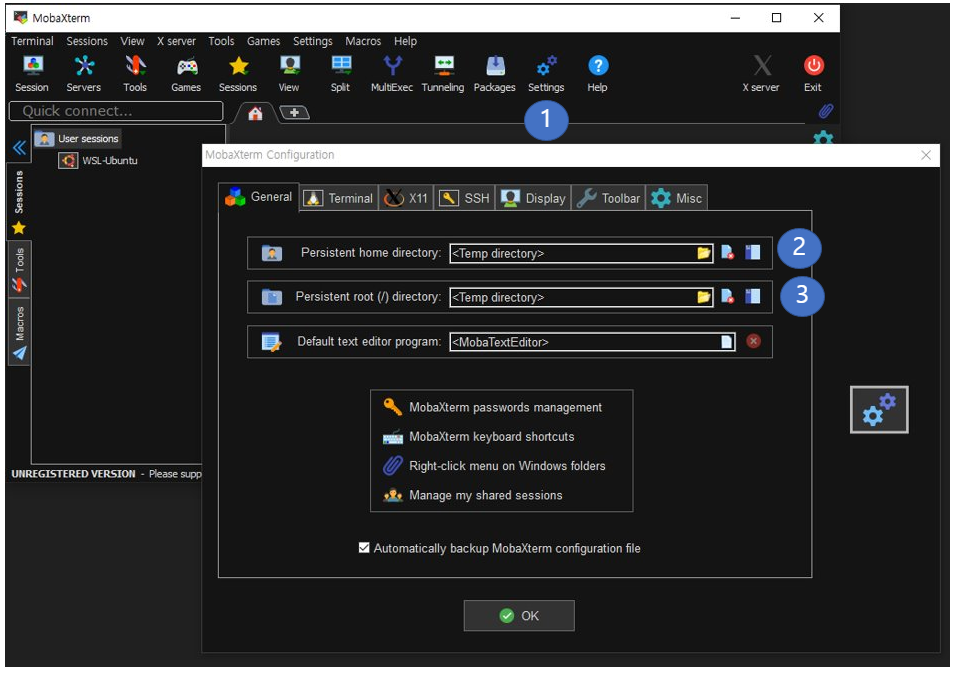Open MobaXterm passwords management
Viewport: 963px width, 677px height.
tap(493, 407)
